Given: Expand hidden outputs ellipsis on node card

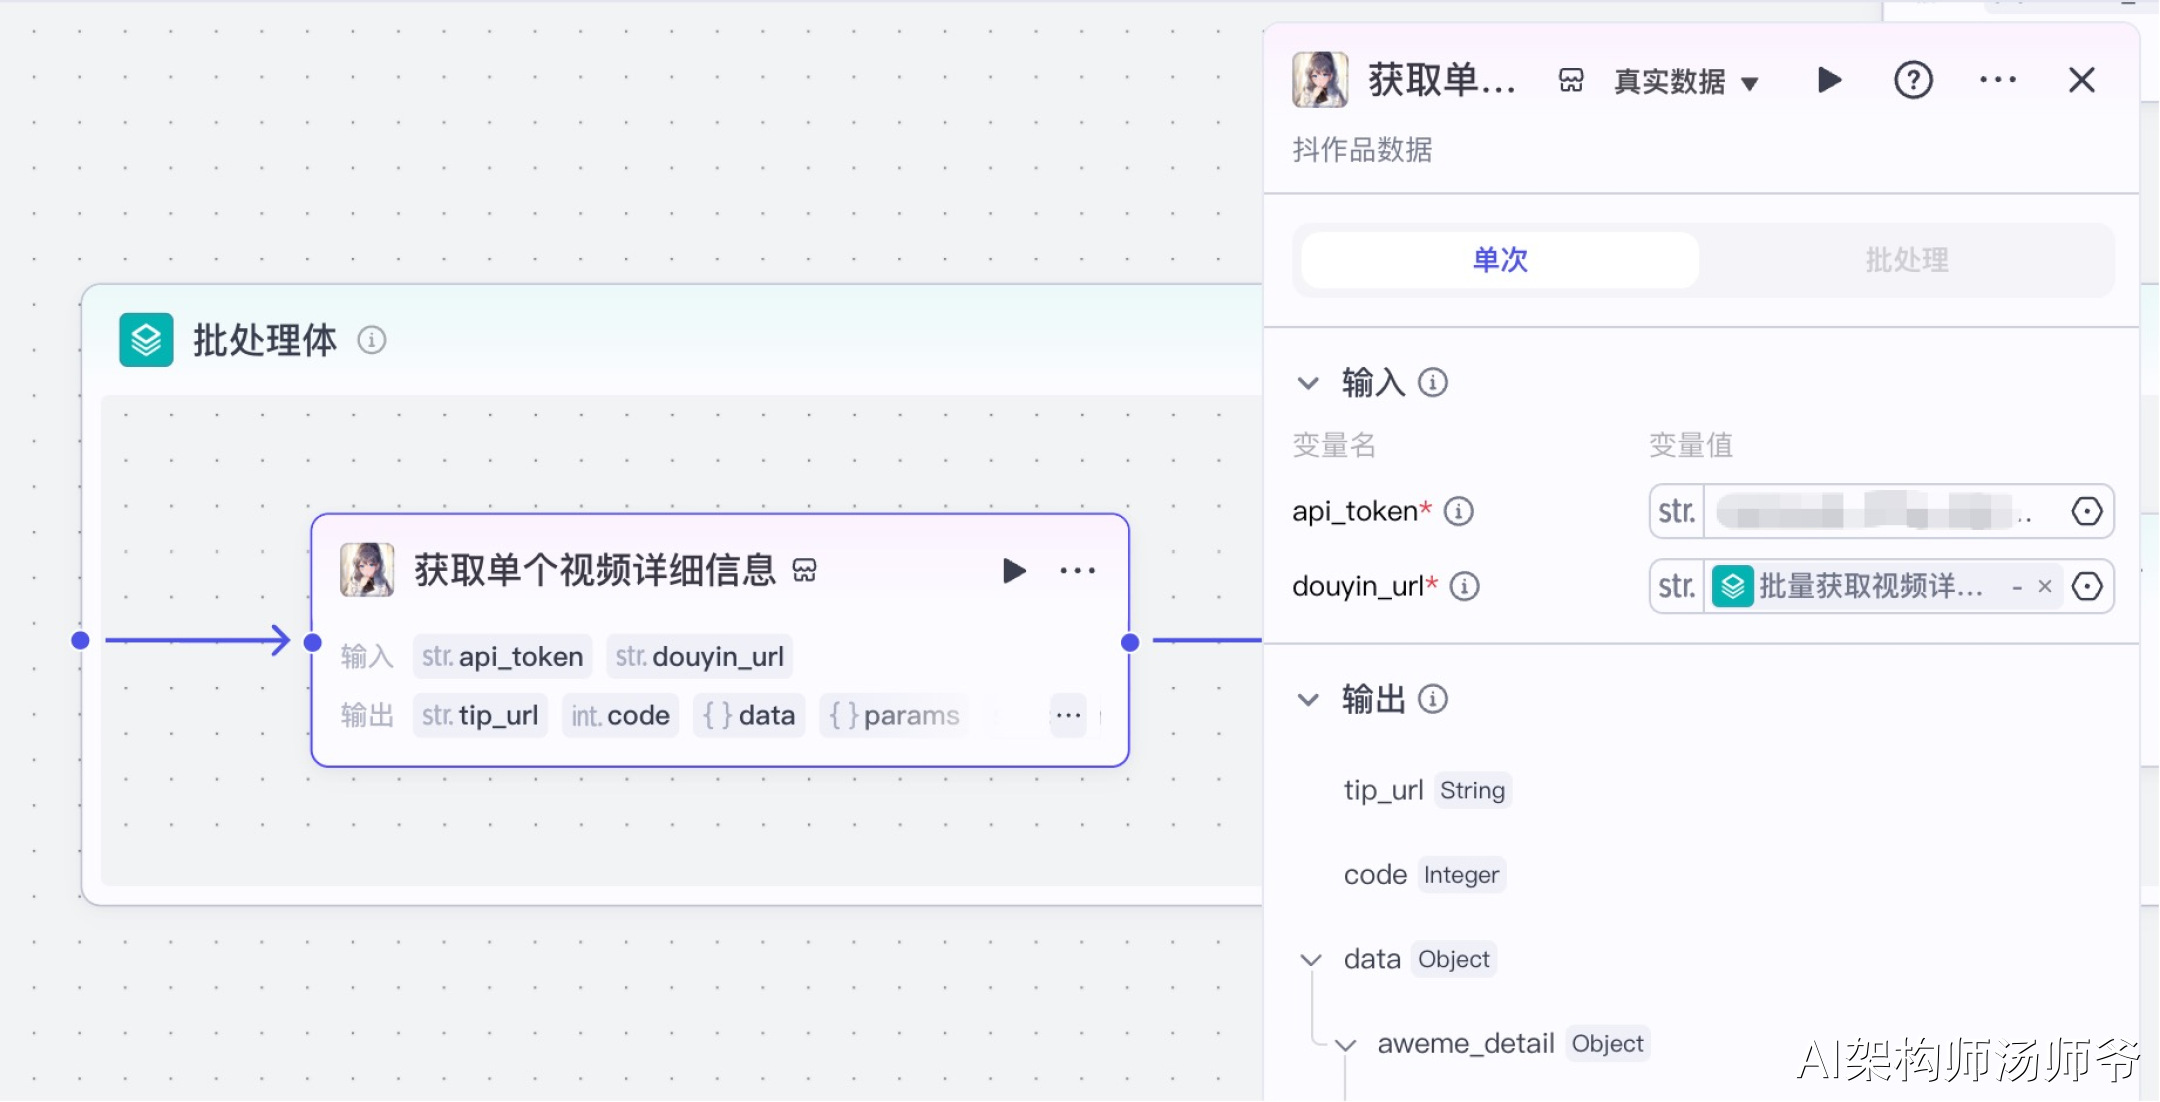Looking at the screenshot, I should (1068, 716).
